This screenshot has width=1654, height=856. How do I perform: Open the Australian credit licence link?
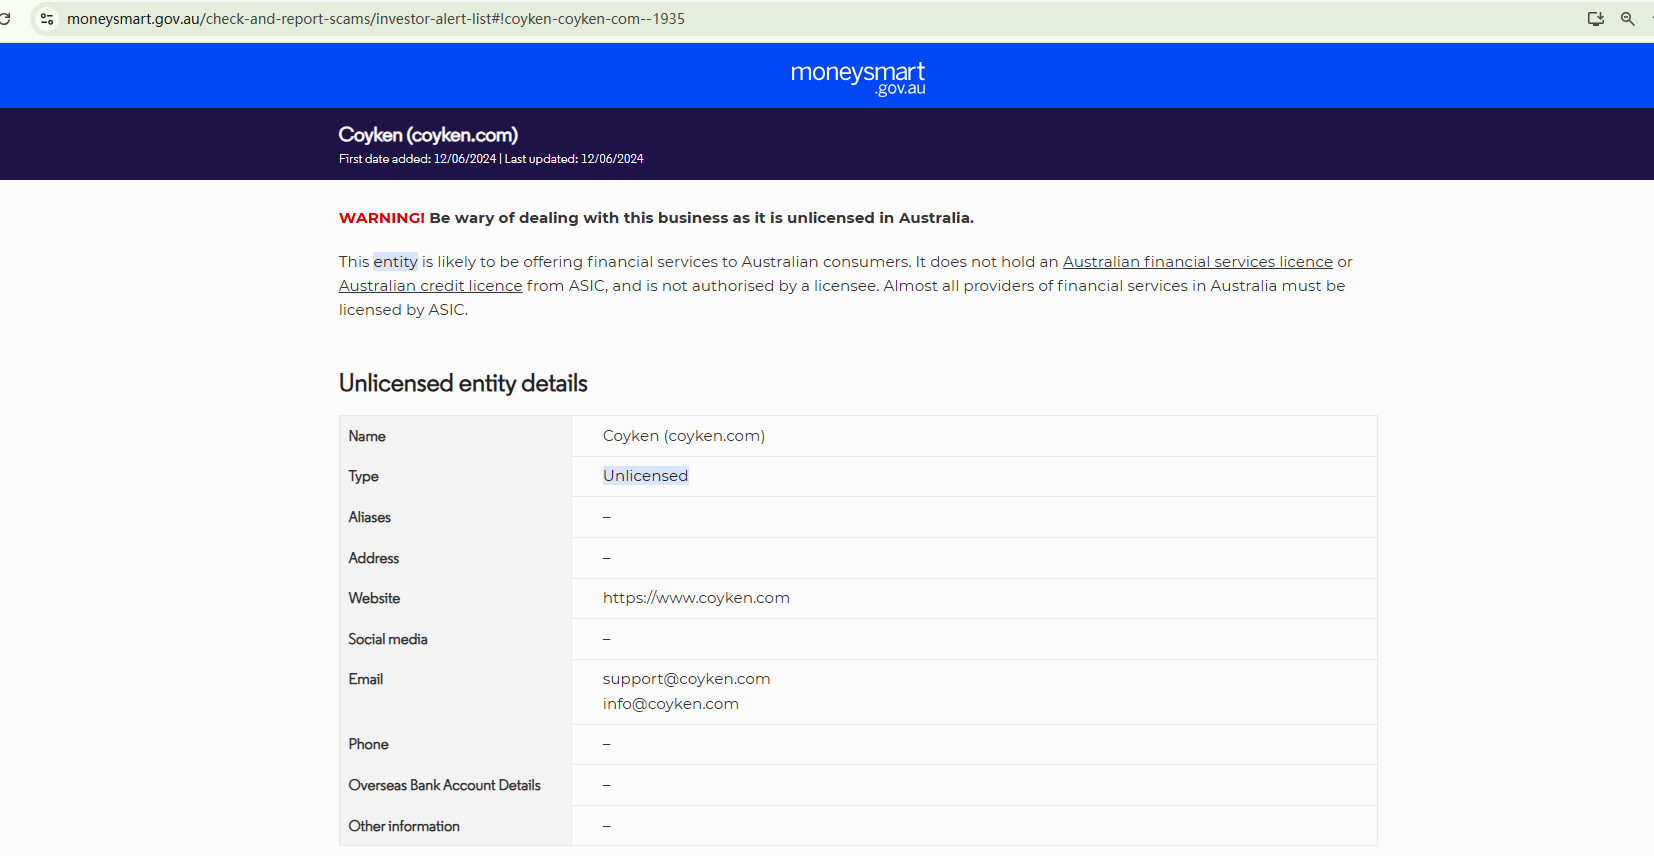click(431, 286)
